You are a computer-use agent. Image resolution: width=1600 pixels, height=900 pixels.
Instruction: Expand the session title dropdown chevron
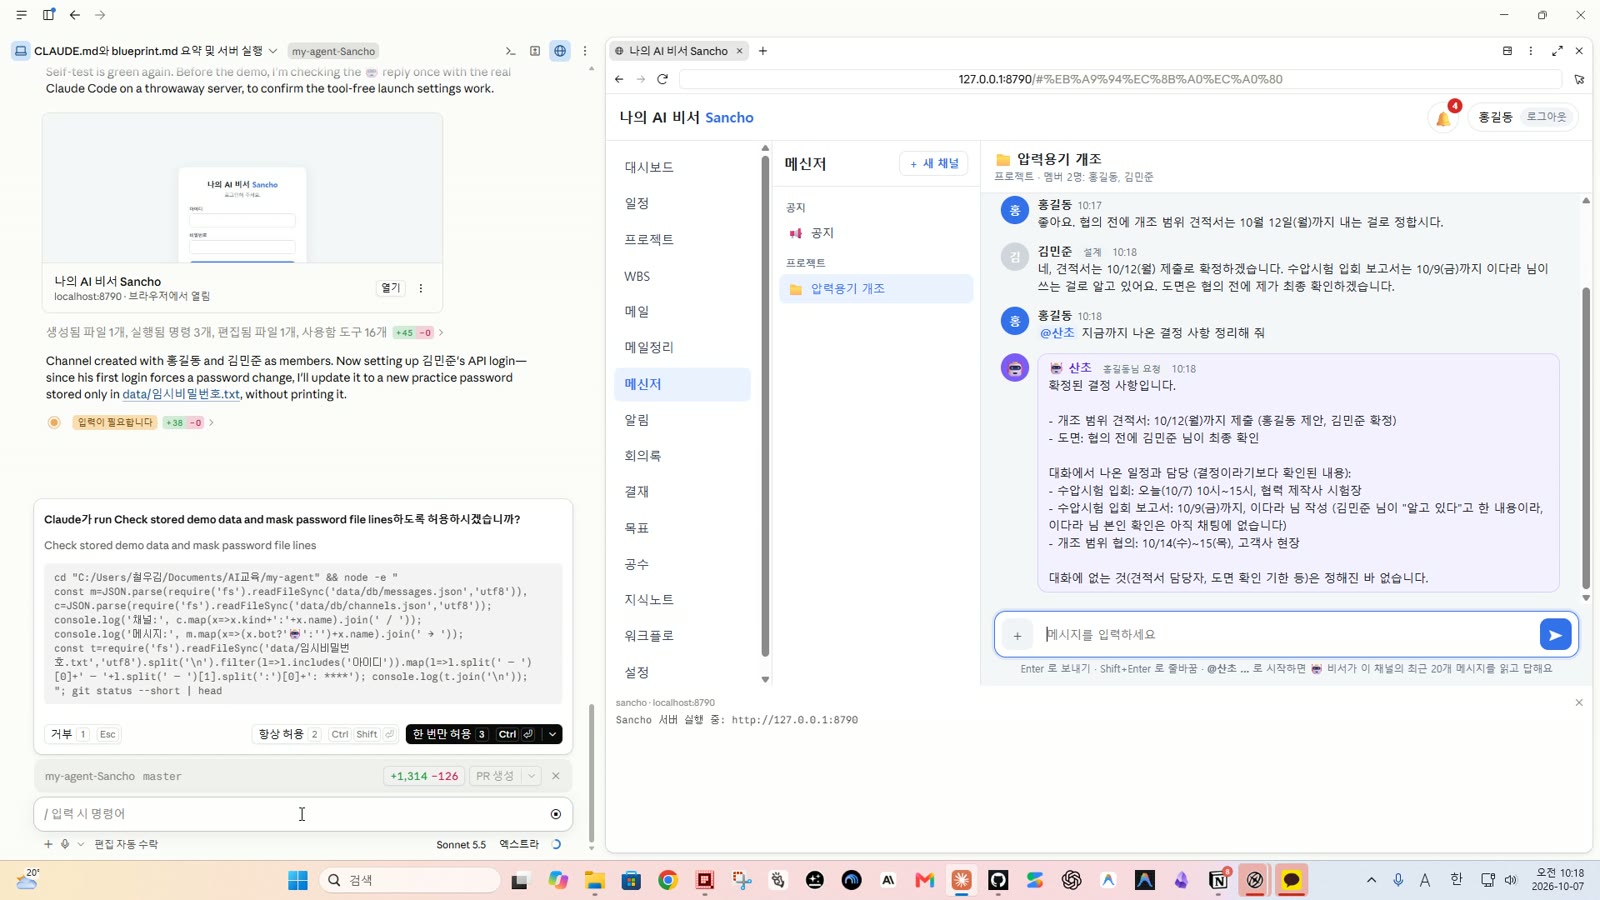coord(273,51)
